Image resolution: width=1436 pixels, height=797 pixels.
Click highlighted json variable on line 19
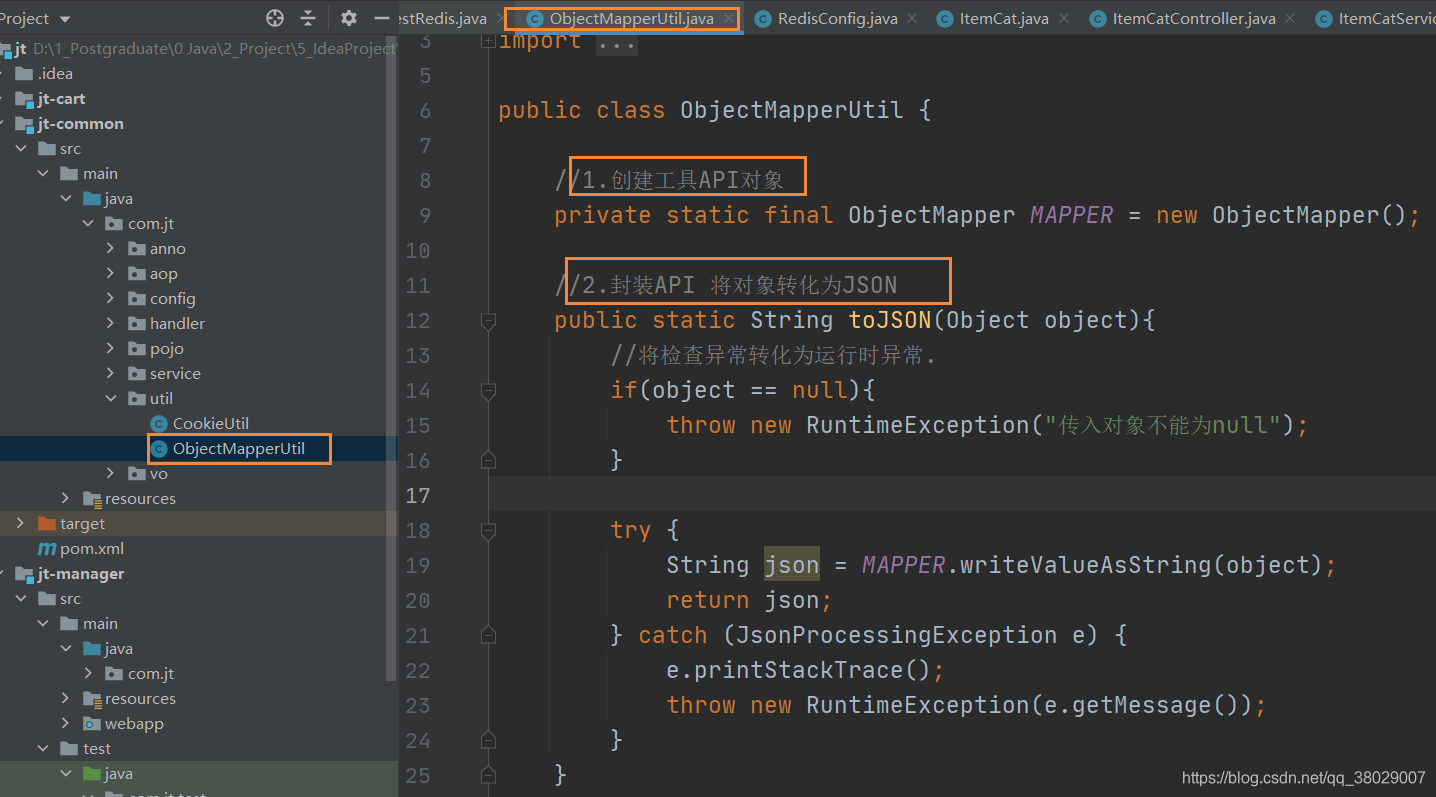792,565
